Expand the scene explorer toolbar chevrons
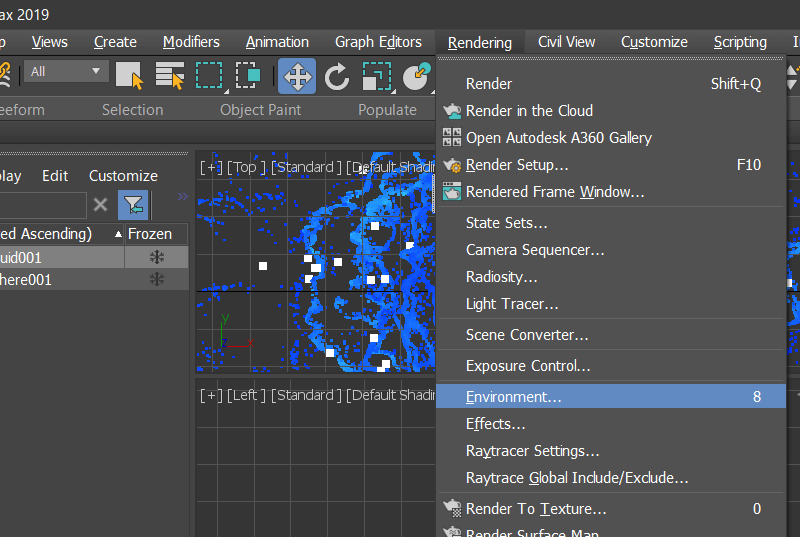The image size is (800, 537). coord(183,196)
